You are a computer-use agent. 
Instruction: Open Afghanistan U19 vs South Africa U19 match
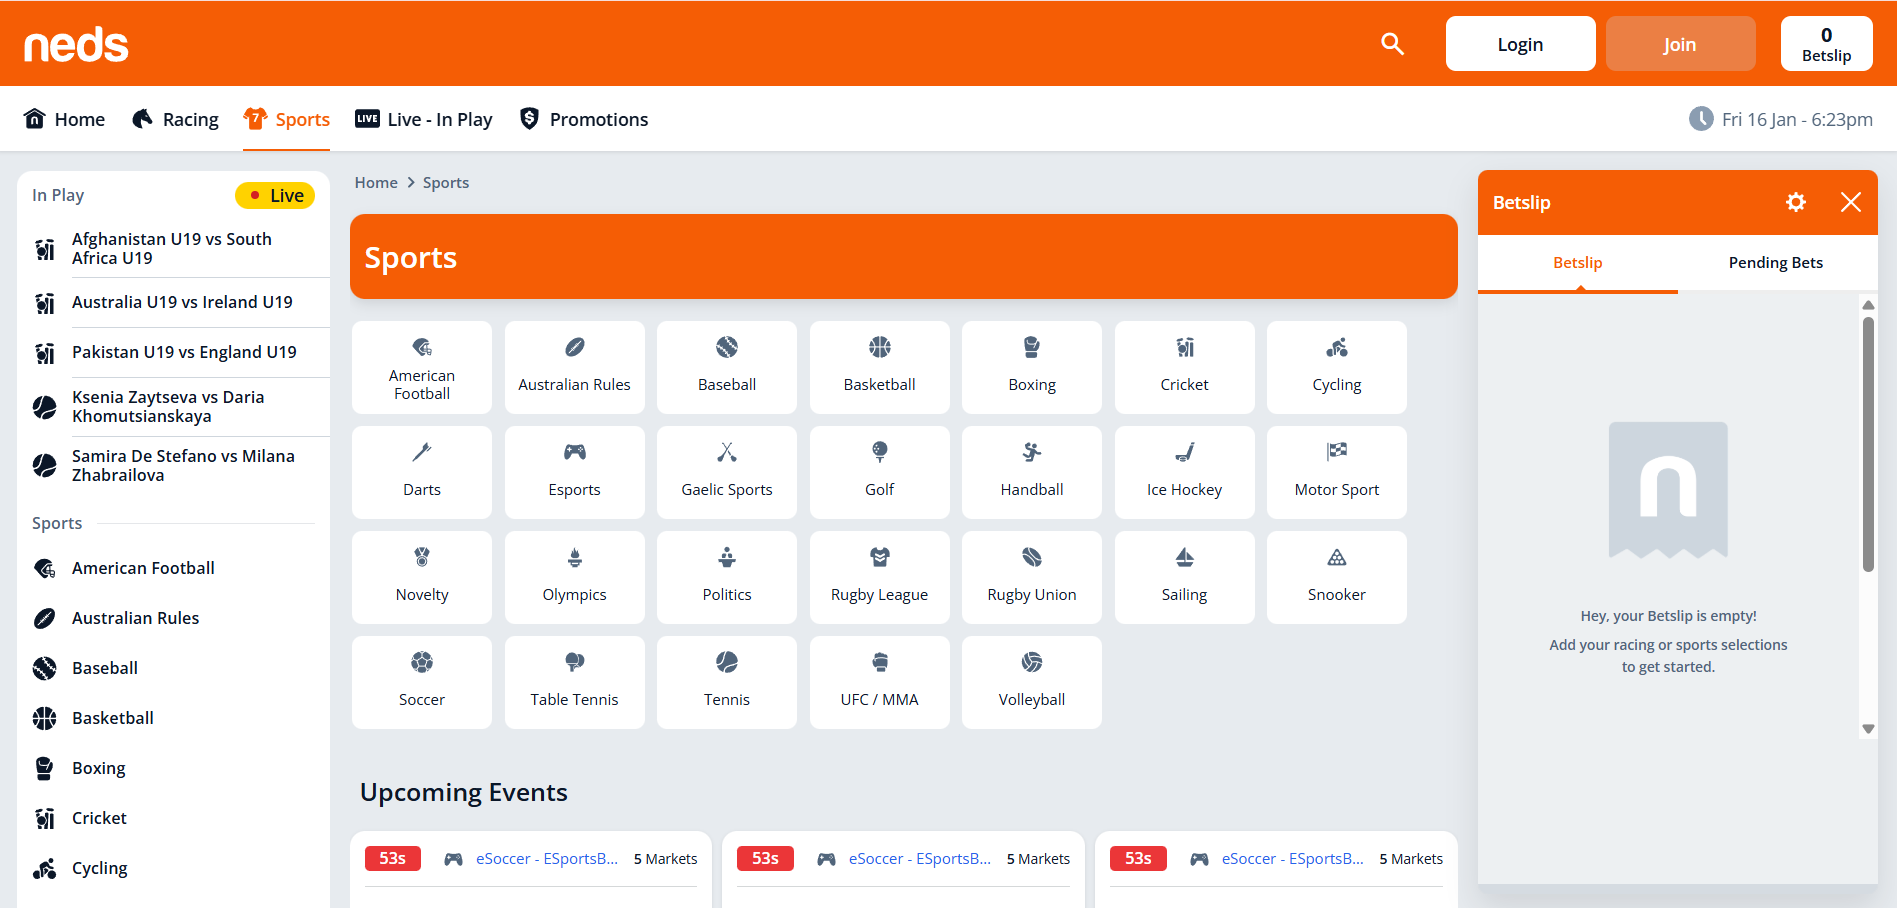click(174, 249)
